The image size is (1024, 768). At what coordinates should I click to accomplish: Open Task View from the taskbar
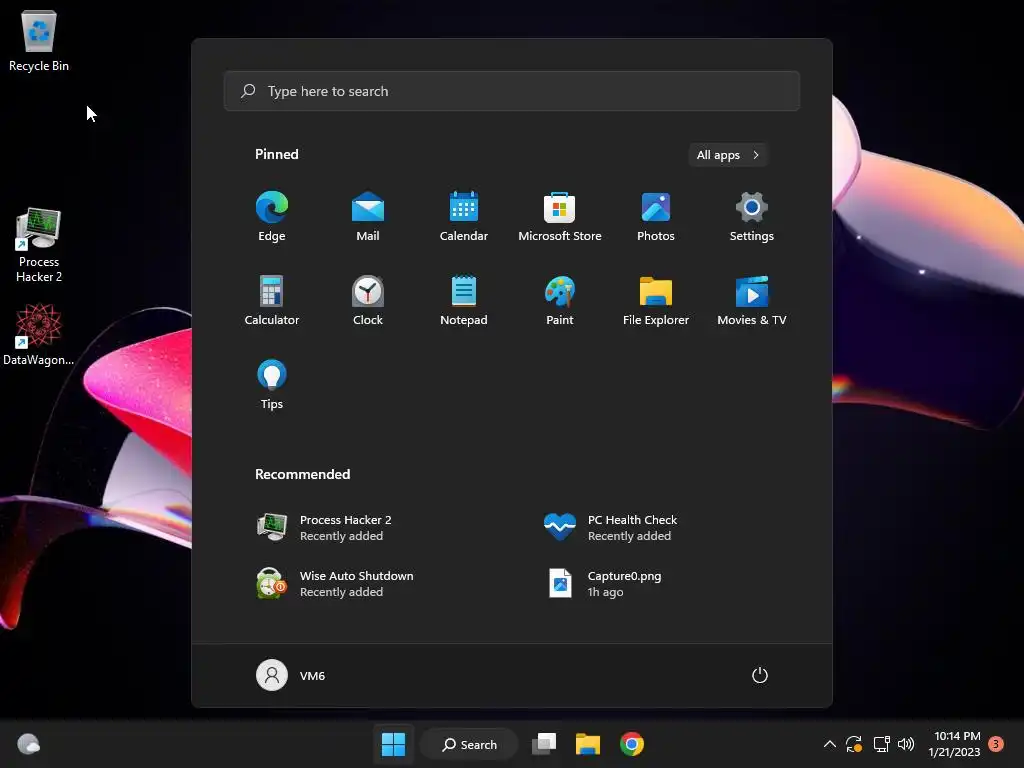(544, 744)
